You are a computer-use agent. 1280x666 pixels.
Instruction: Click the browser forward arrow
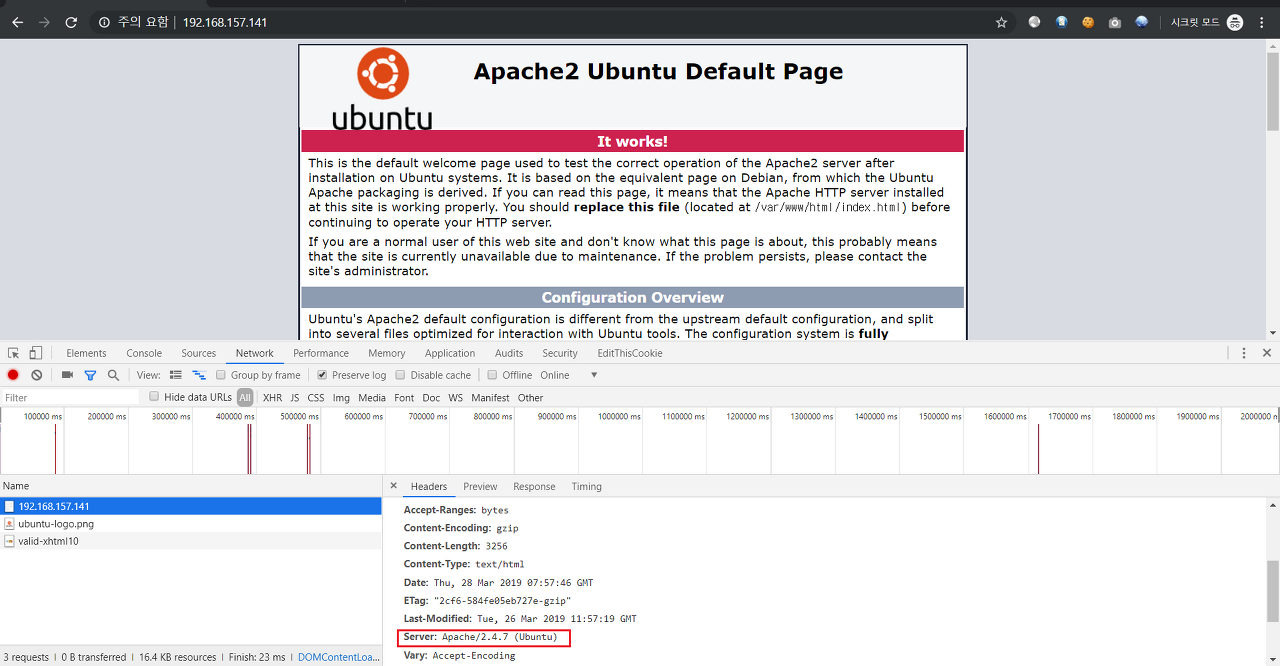(44, 22)
